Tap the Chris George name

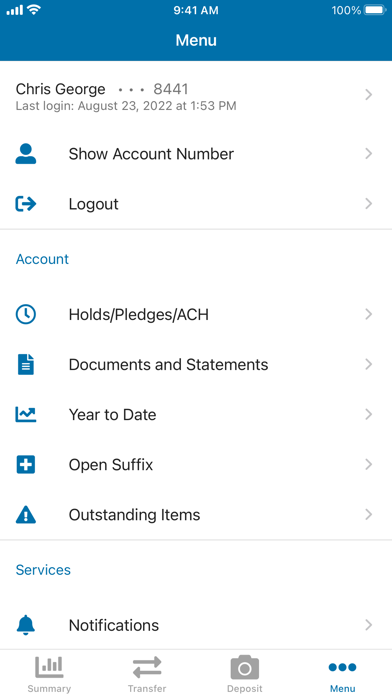pos(60,89)
